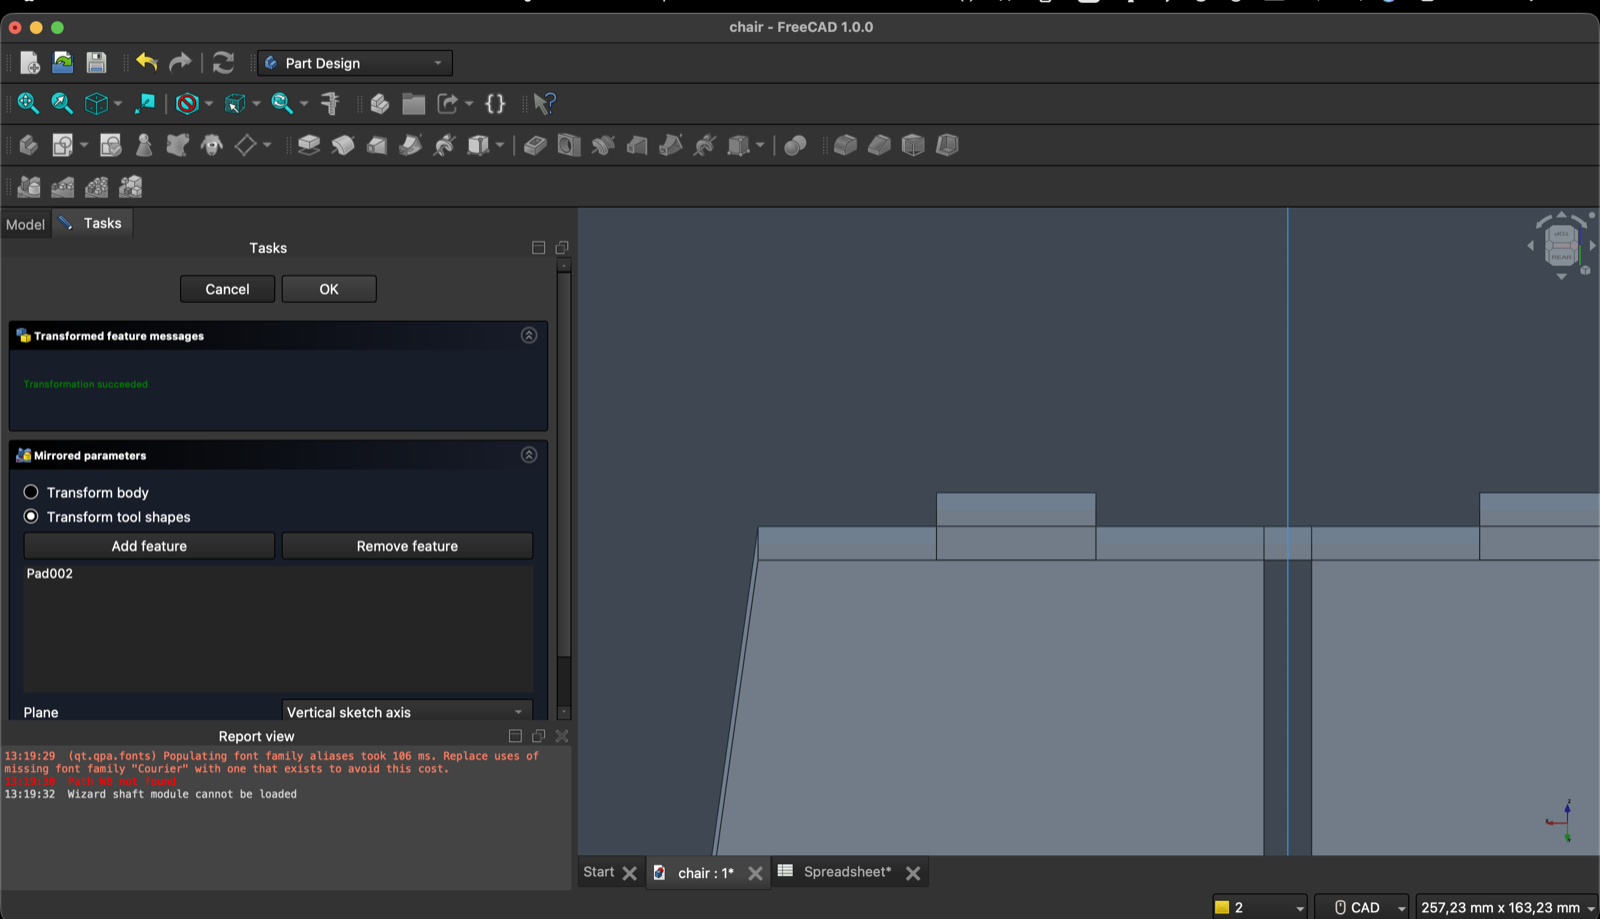Select Pad002 in the feature list
Viewport: 1600px width, 919px height.
(x=50, y=573)
